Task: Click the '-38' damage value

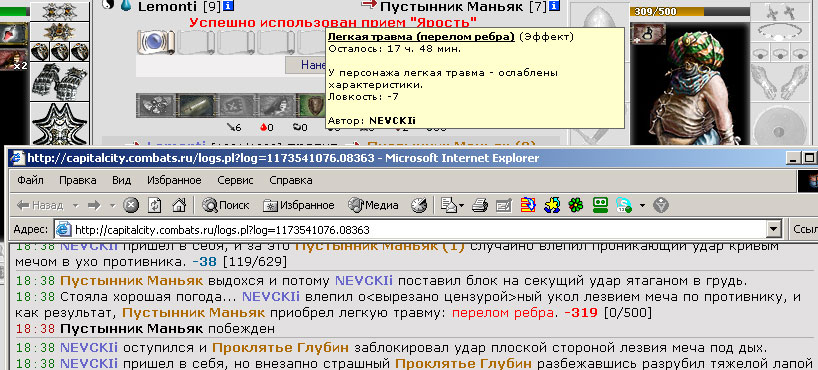Action: coord(204,262)
